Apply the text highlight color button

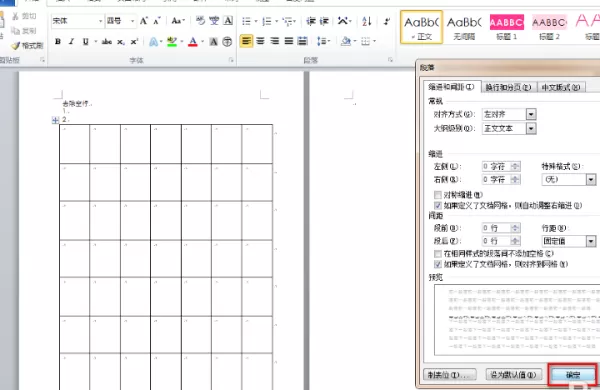click(172, 42)
